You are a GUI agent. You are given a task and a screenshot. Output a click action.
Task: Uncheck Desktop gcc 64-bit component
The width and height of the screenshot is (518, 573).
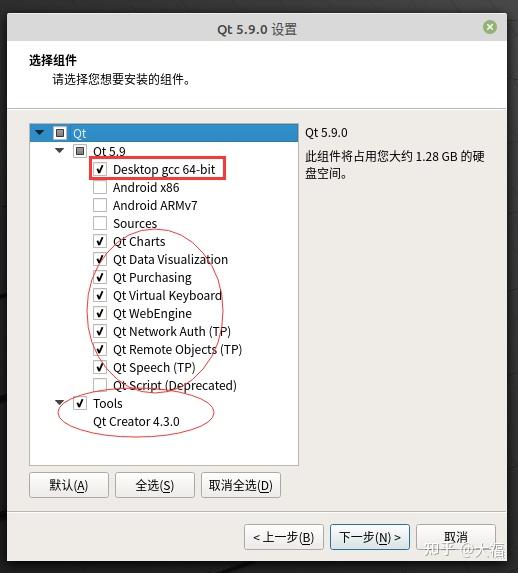(x=100, y=169)
